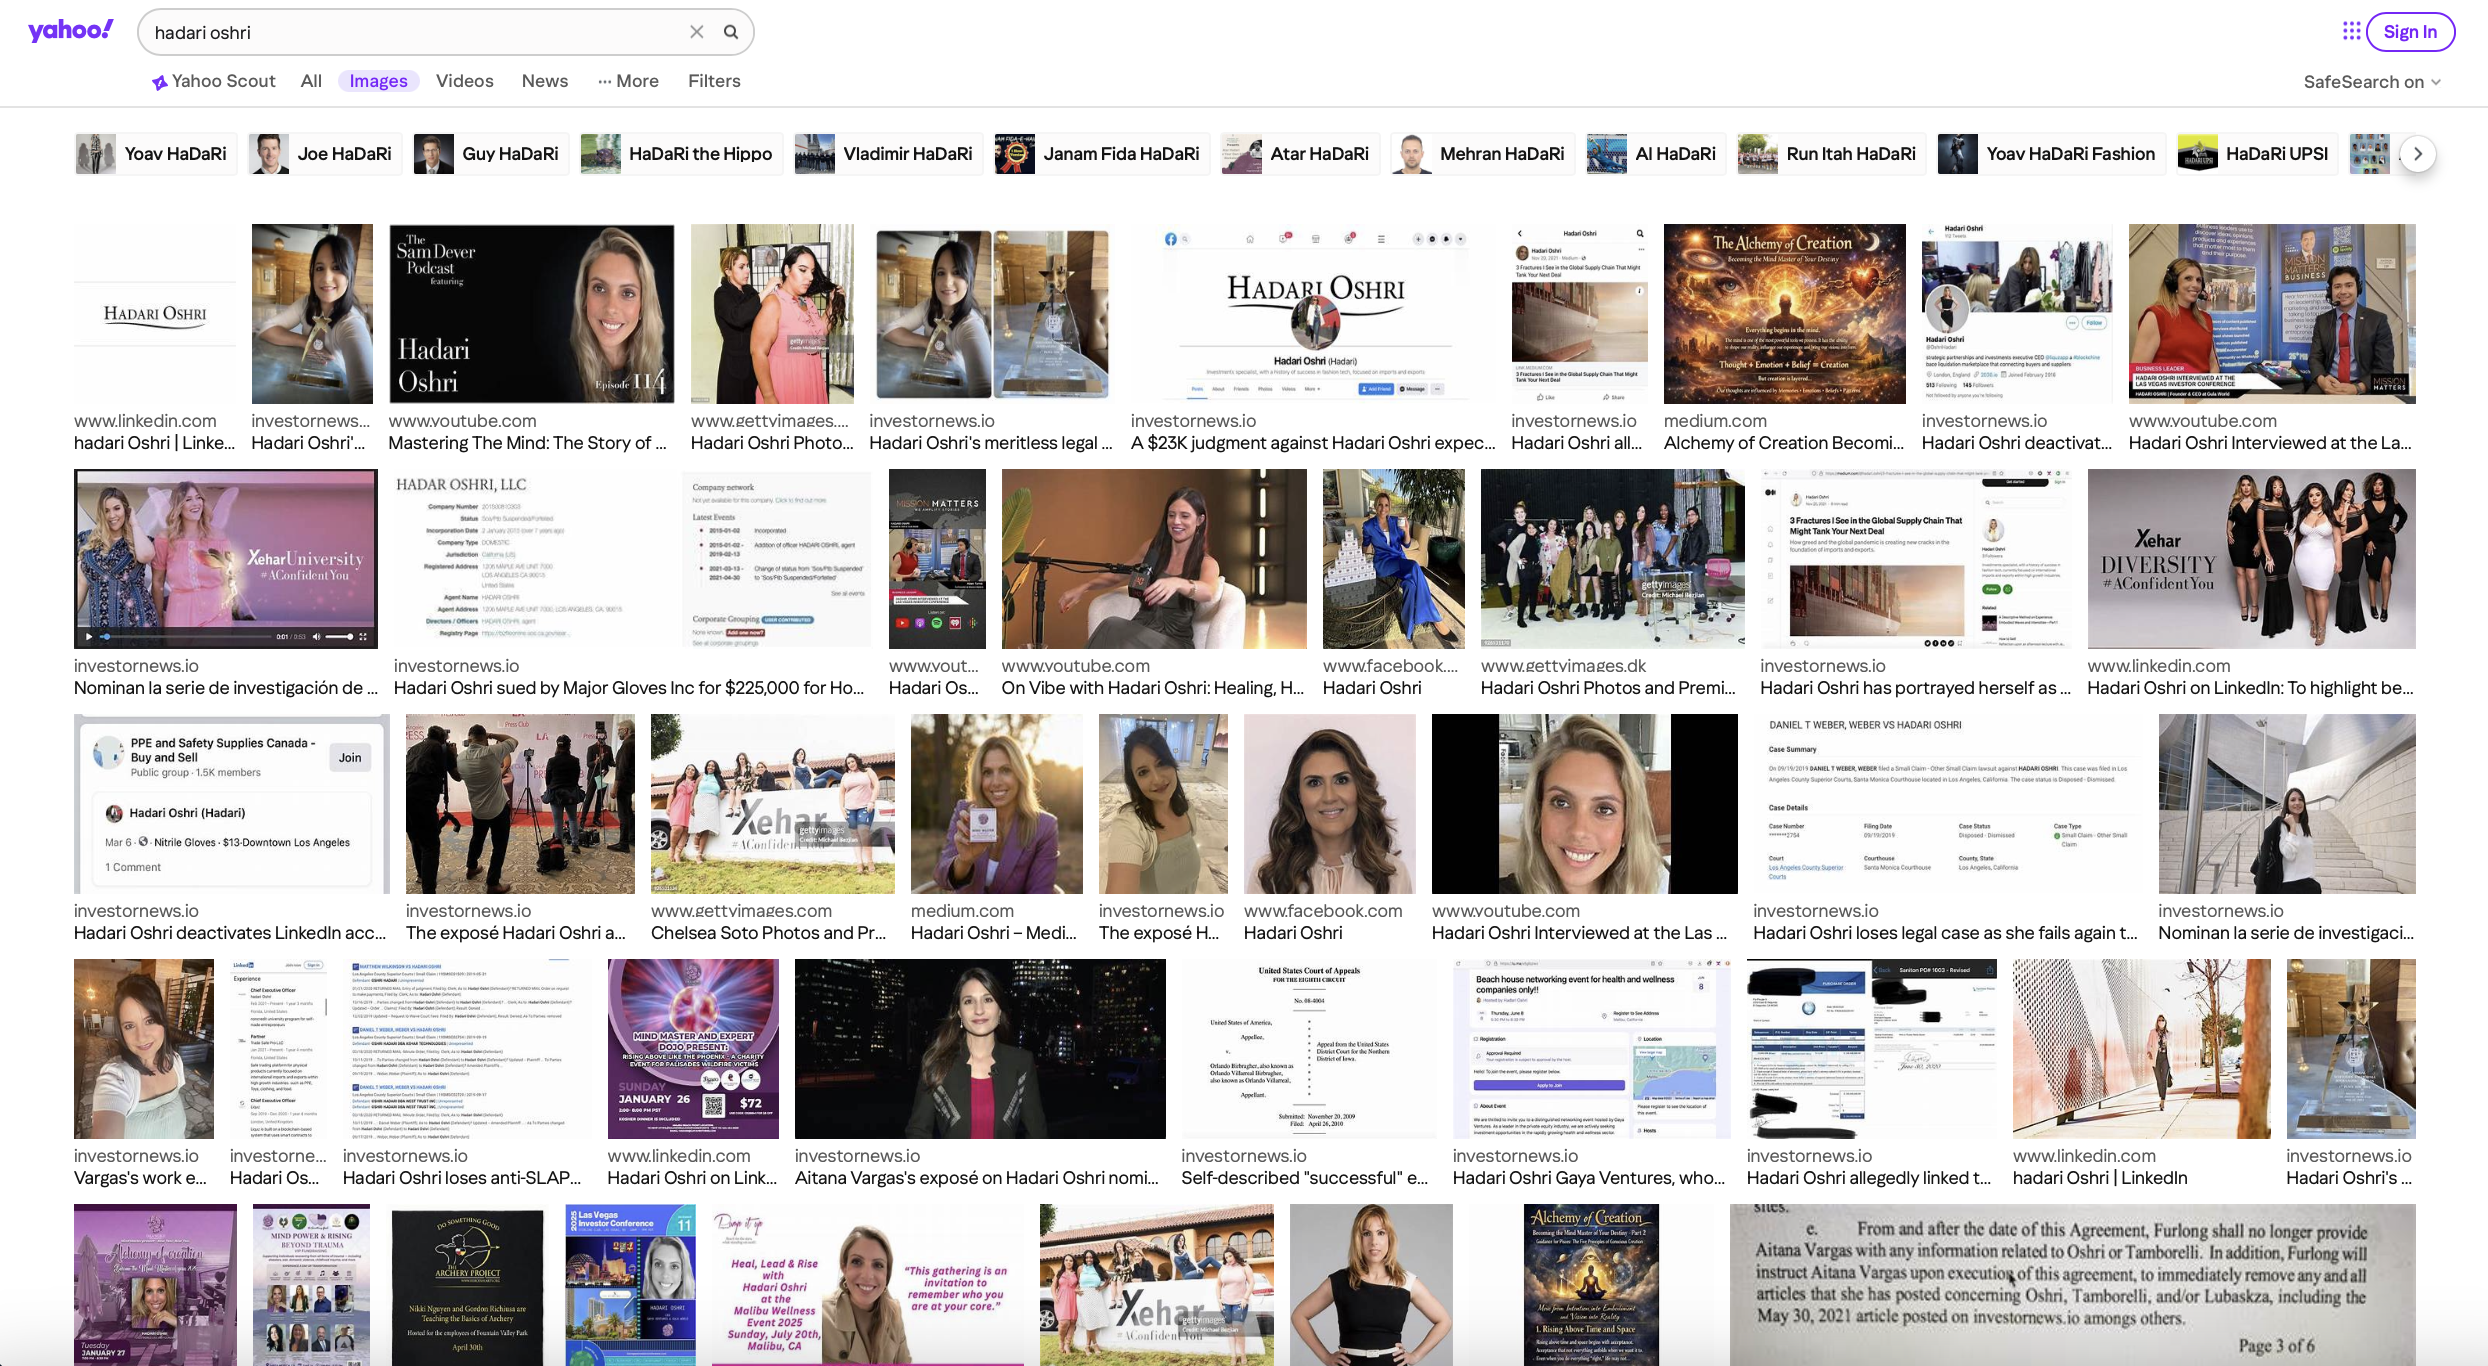Open the HADAR OSHRI, LLC document image

[x=633, y=559]
